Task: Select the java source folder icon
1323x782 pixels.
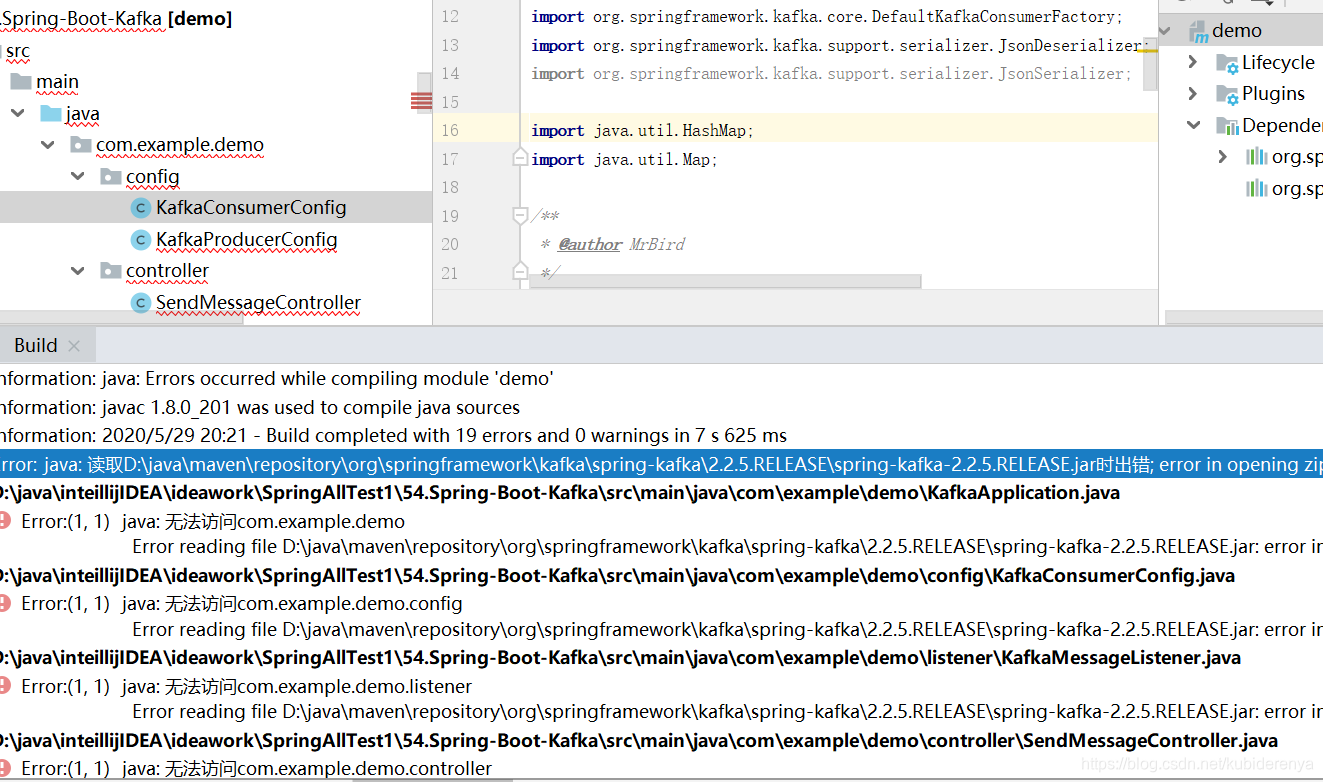Action: click(x=51, y=113)
